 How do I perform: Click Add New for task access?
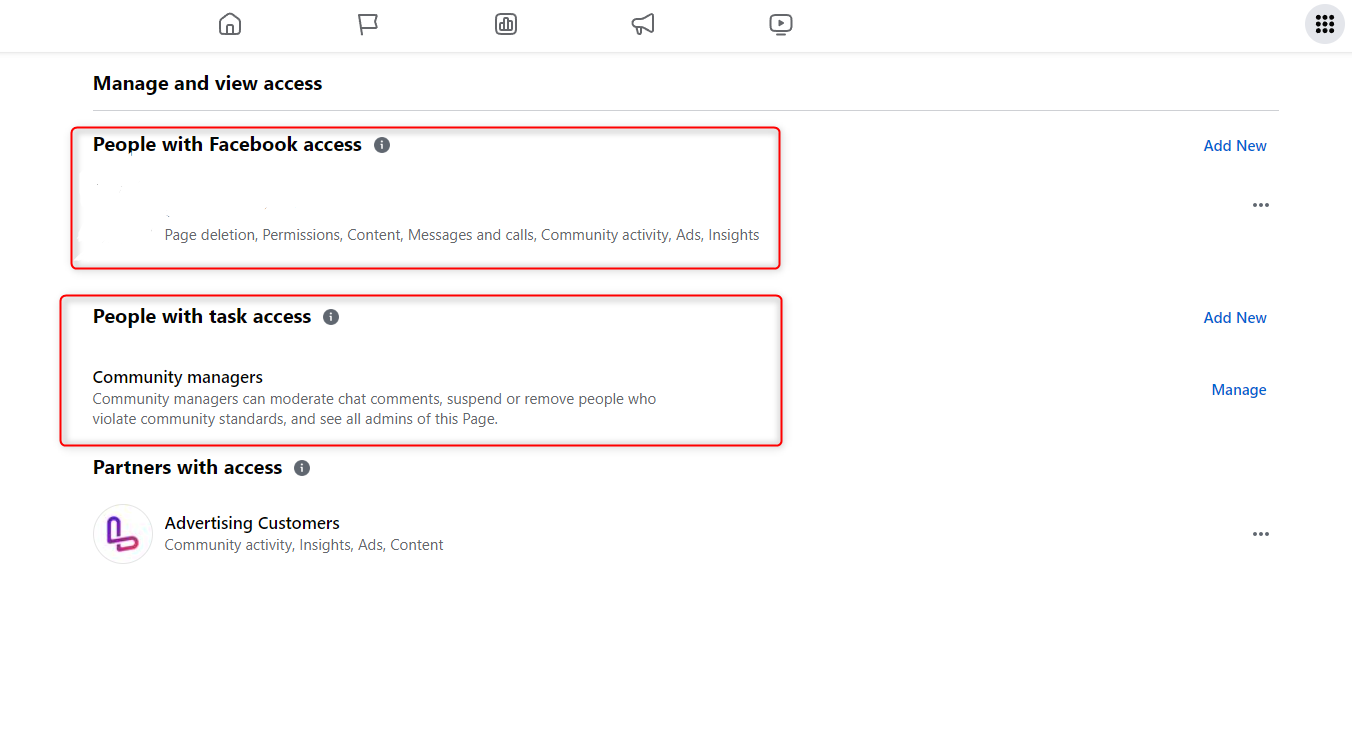click(1235, 318)
